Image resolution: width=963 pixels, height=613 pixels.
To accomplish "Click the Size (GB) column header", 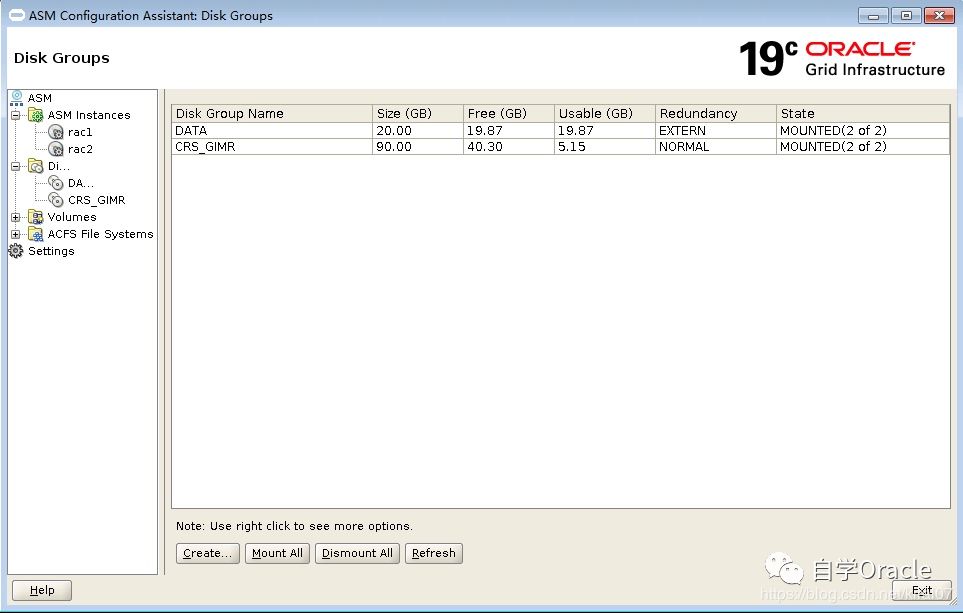I will click(x=418, y=113).
